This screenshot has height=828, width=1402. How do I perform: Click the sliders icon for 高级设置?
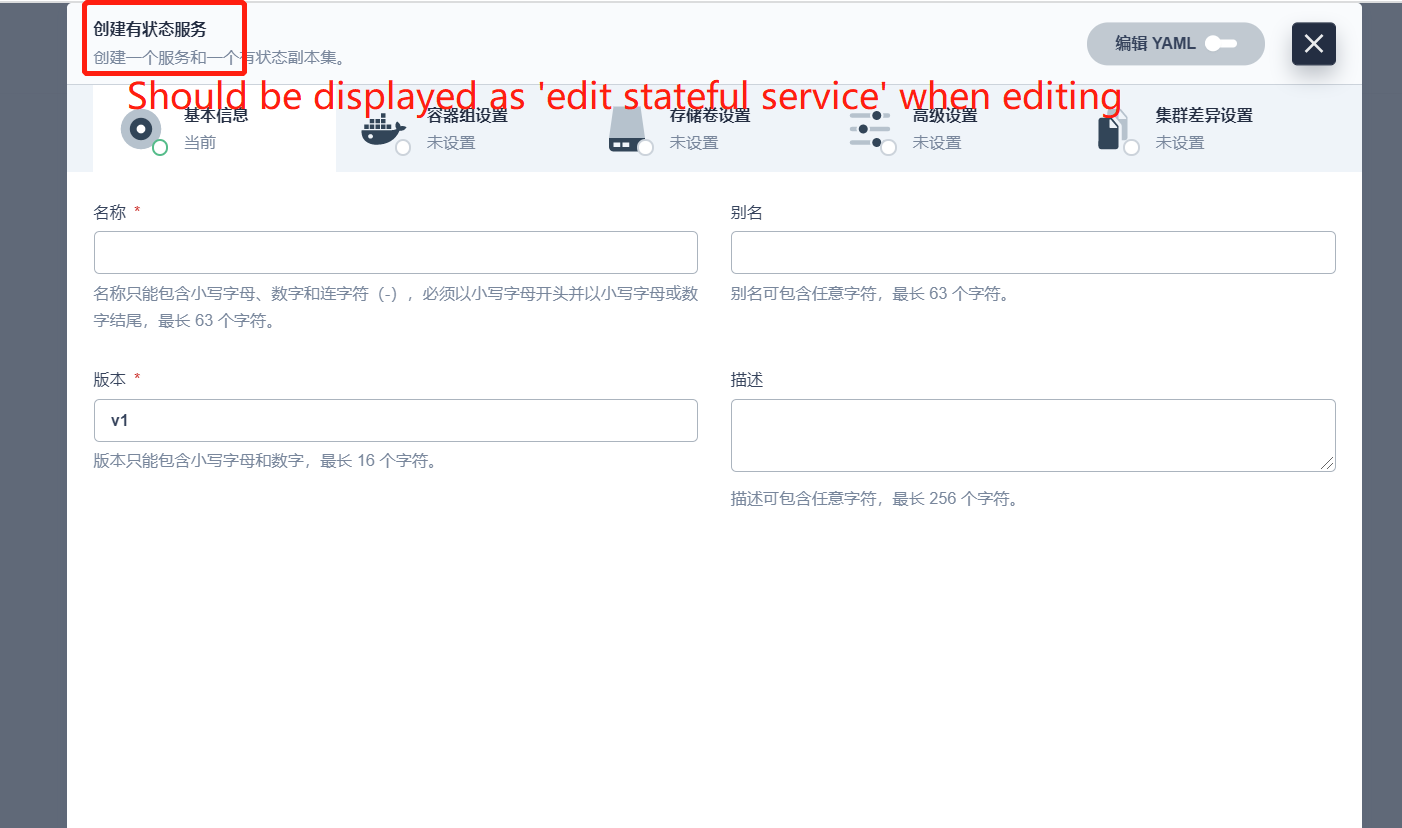pos(869,129)
